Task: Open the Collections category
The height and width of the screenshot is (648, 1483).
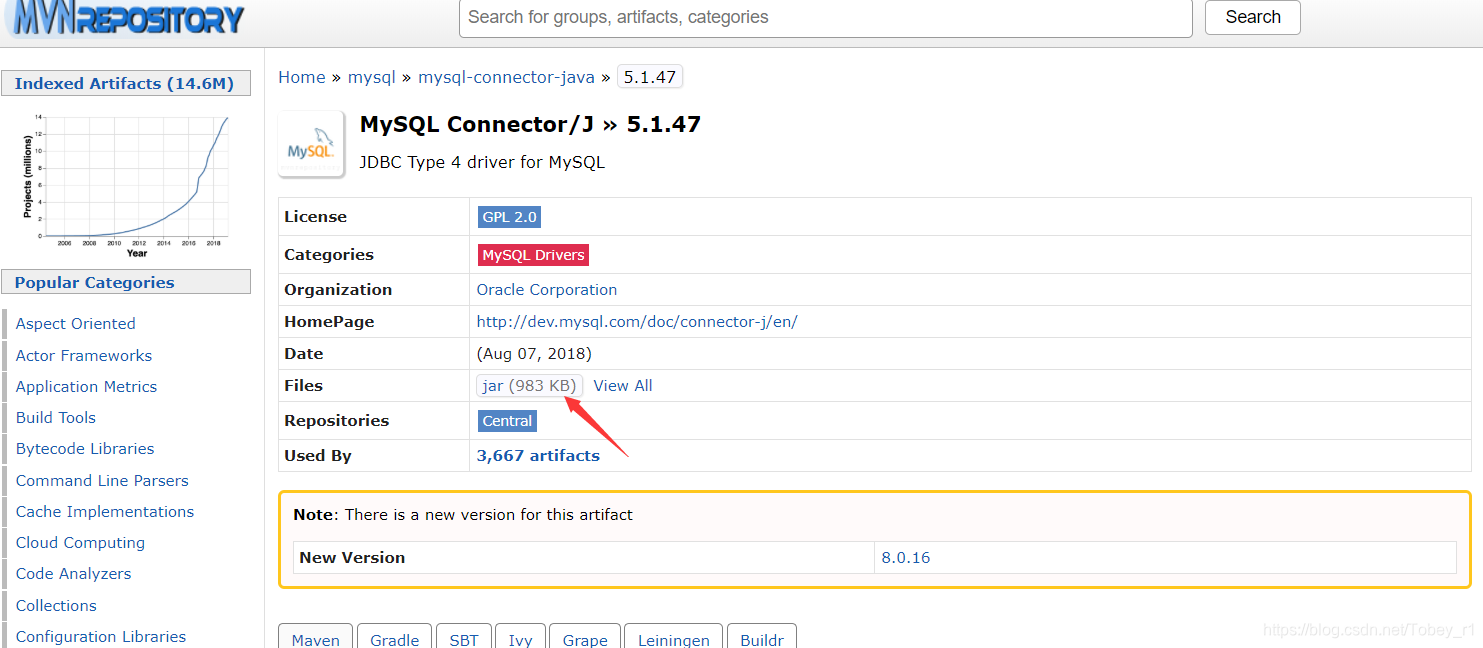Action: pyautogui.click(x=56, y=606)
